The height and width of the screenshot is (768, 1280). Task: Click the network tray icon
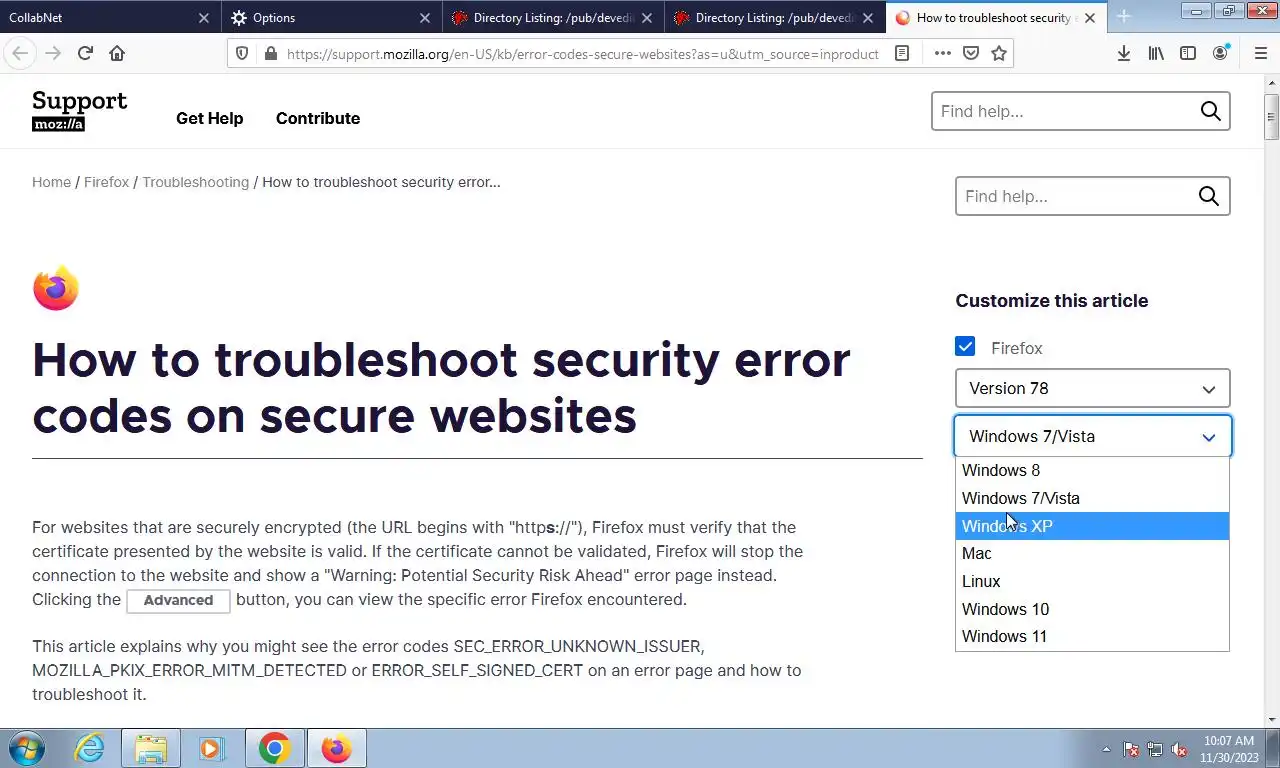click(1155, 749)
